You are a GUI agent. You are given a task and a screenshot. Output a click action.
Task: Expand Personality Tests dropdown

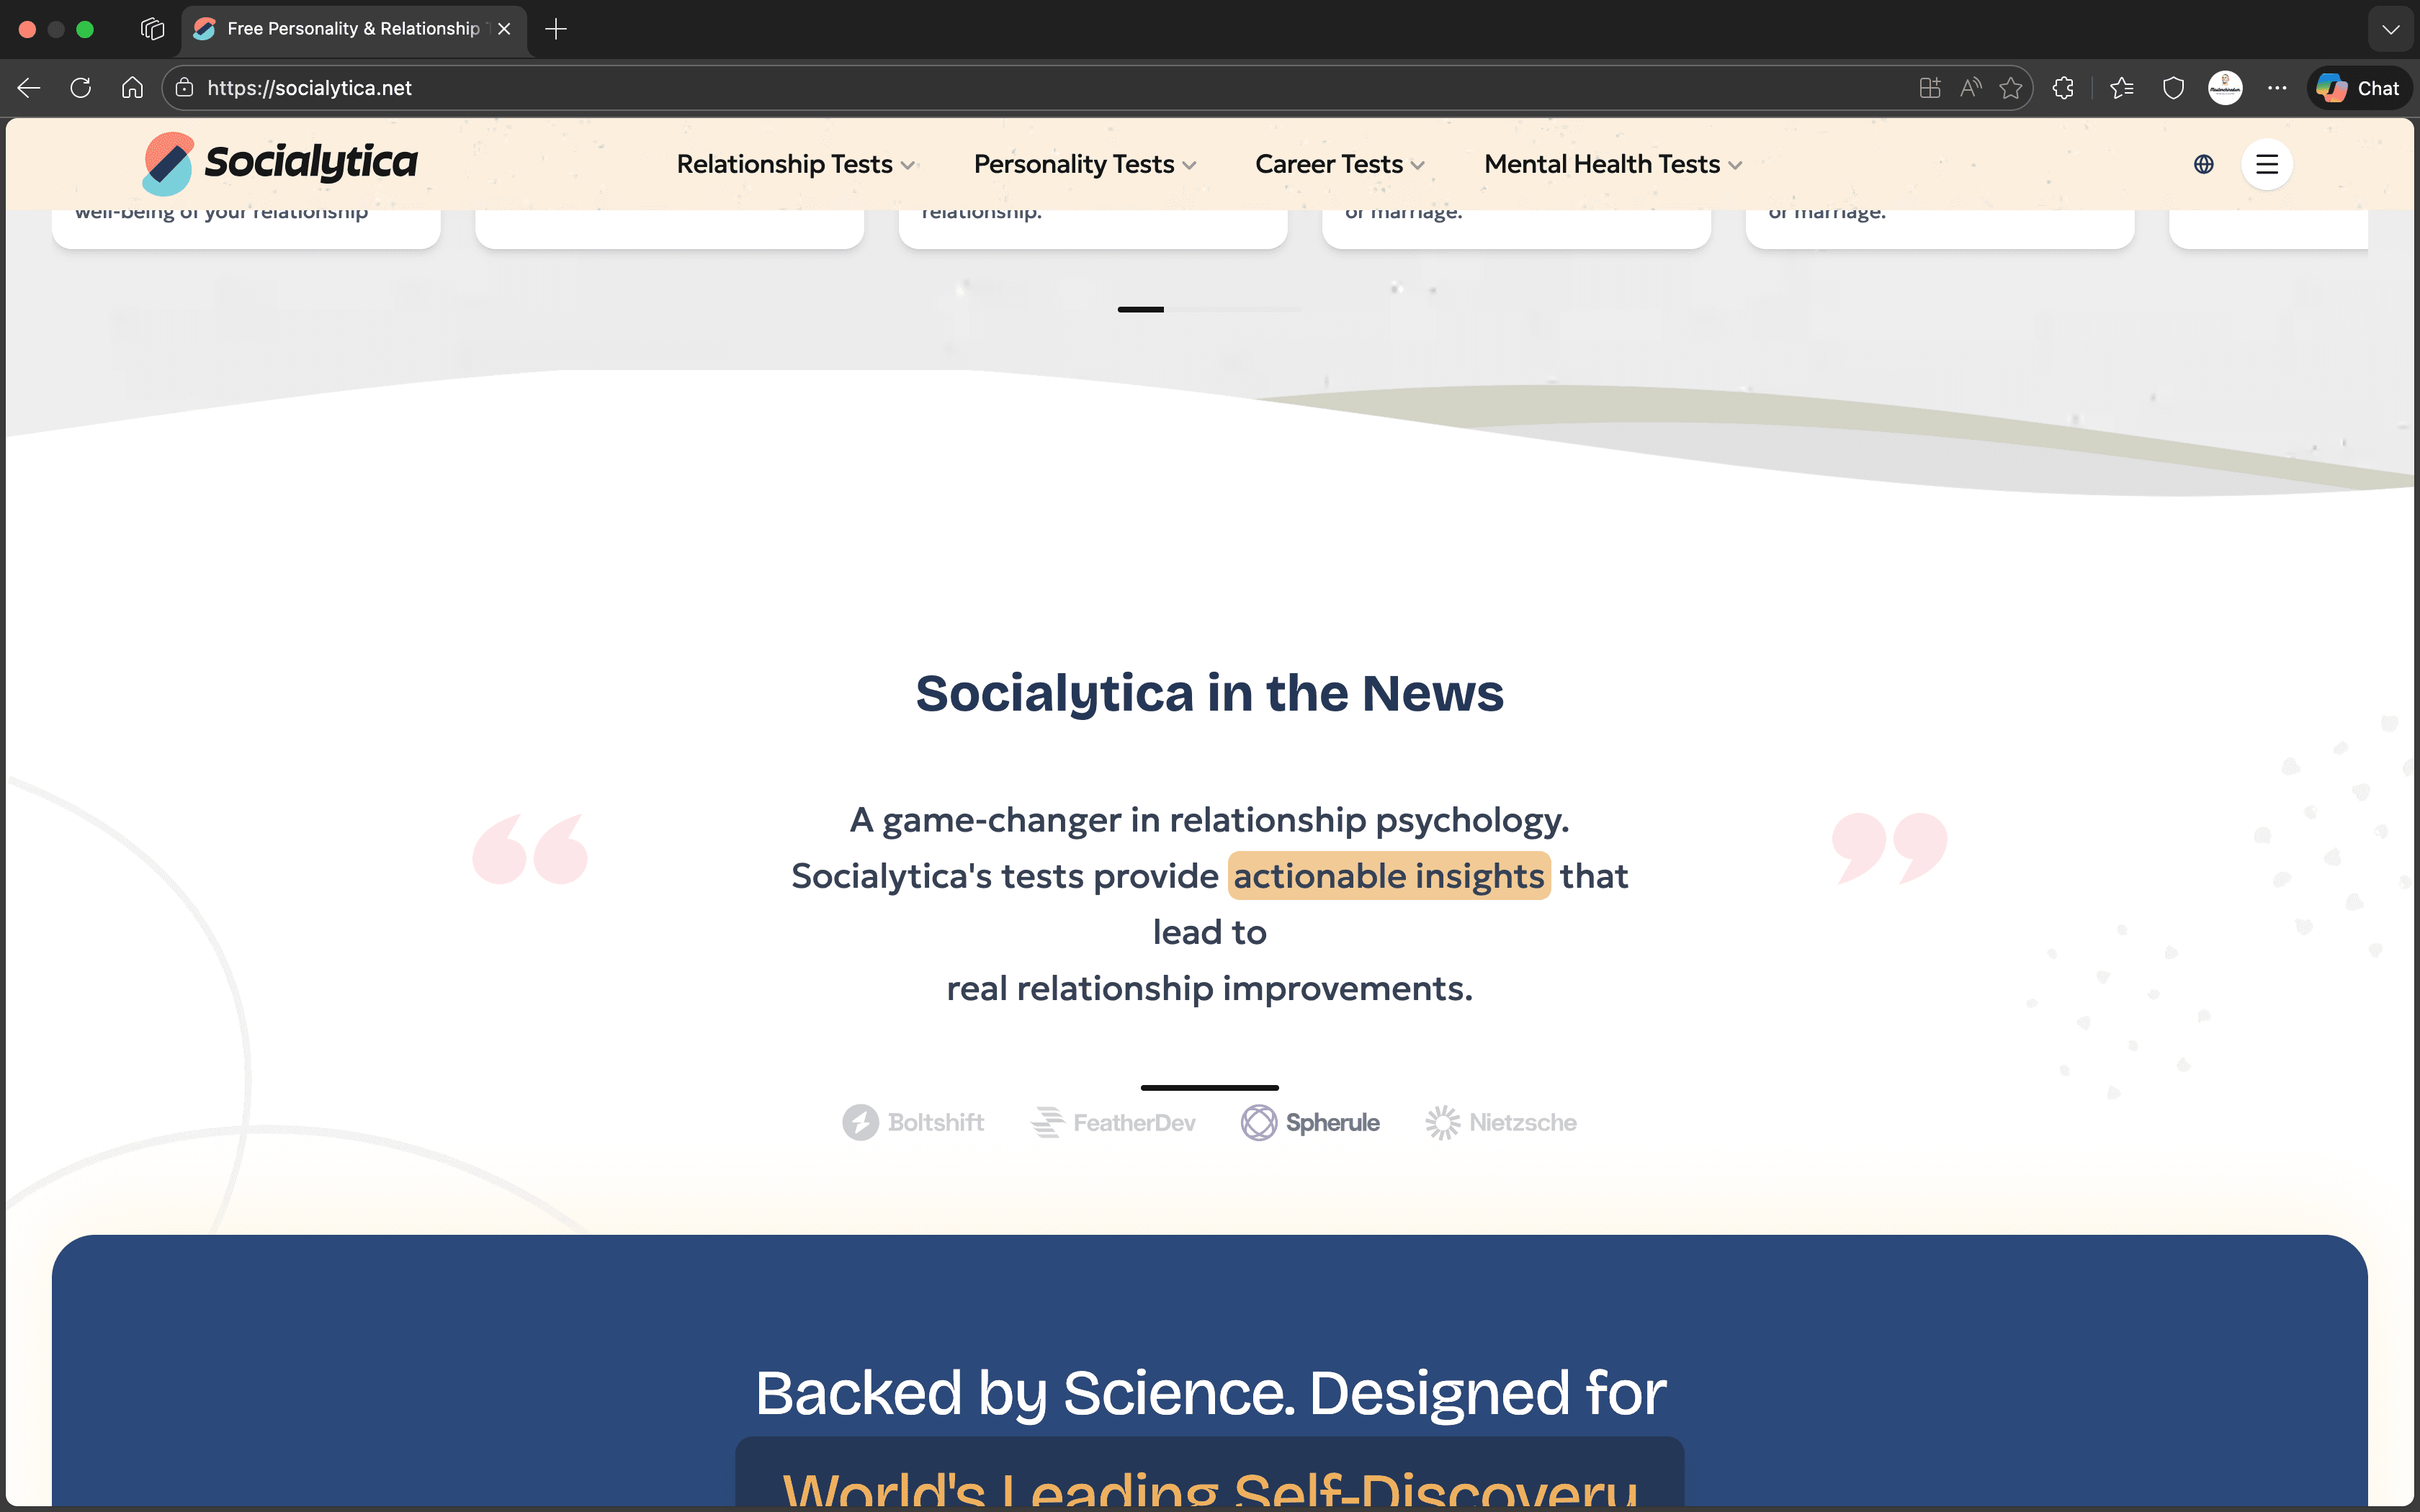click(1084, 164)
